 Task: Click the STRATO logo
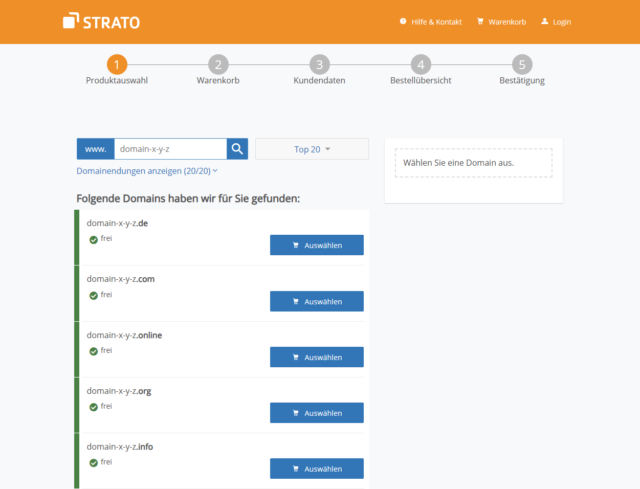point(100,20)
